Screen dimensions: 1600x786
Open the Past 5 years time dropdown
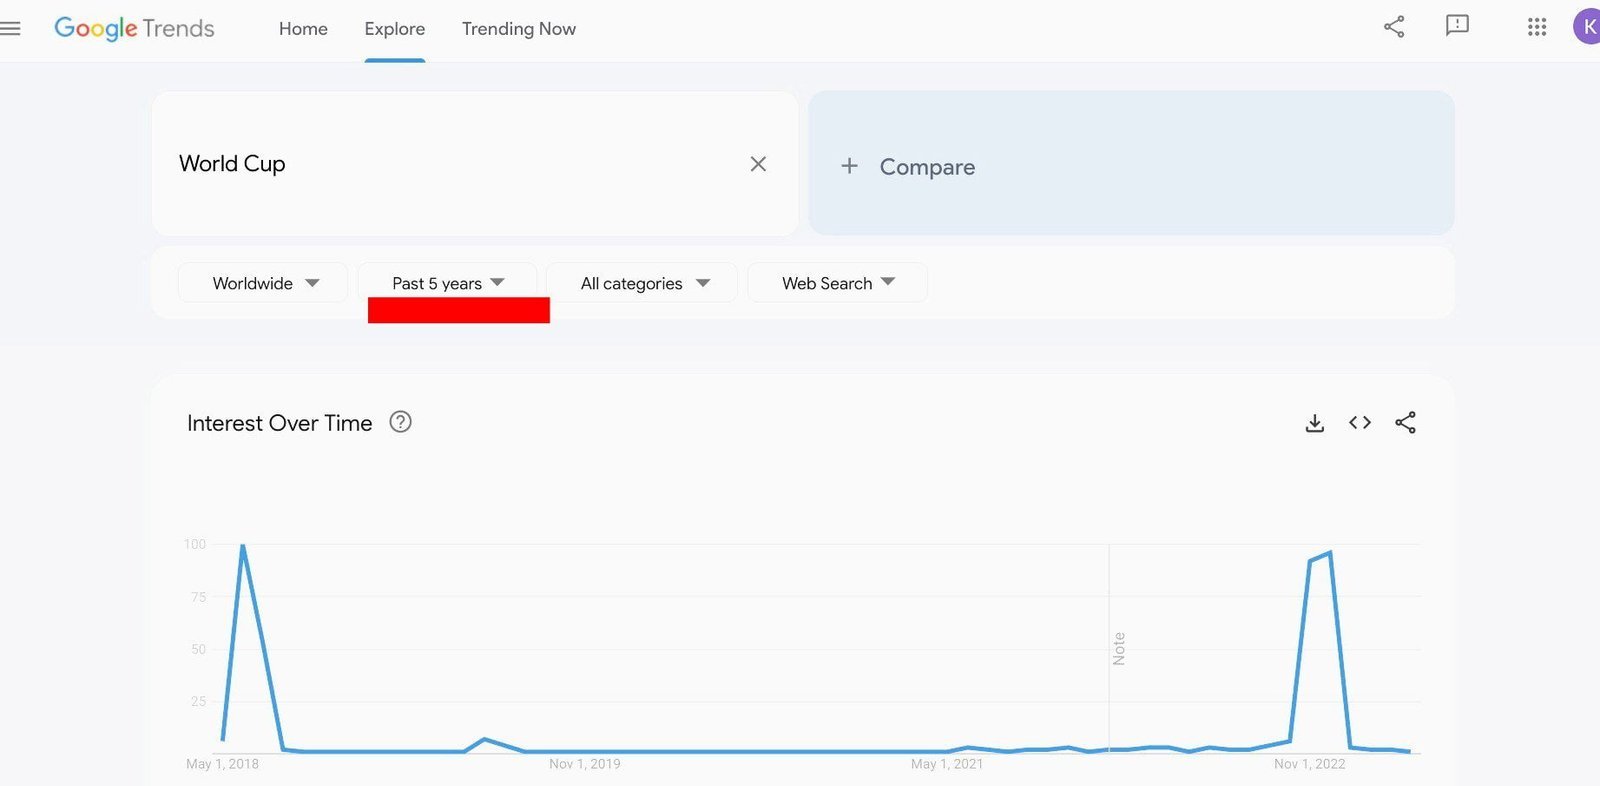point(447,283)
